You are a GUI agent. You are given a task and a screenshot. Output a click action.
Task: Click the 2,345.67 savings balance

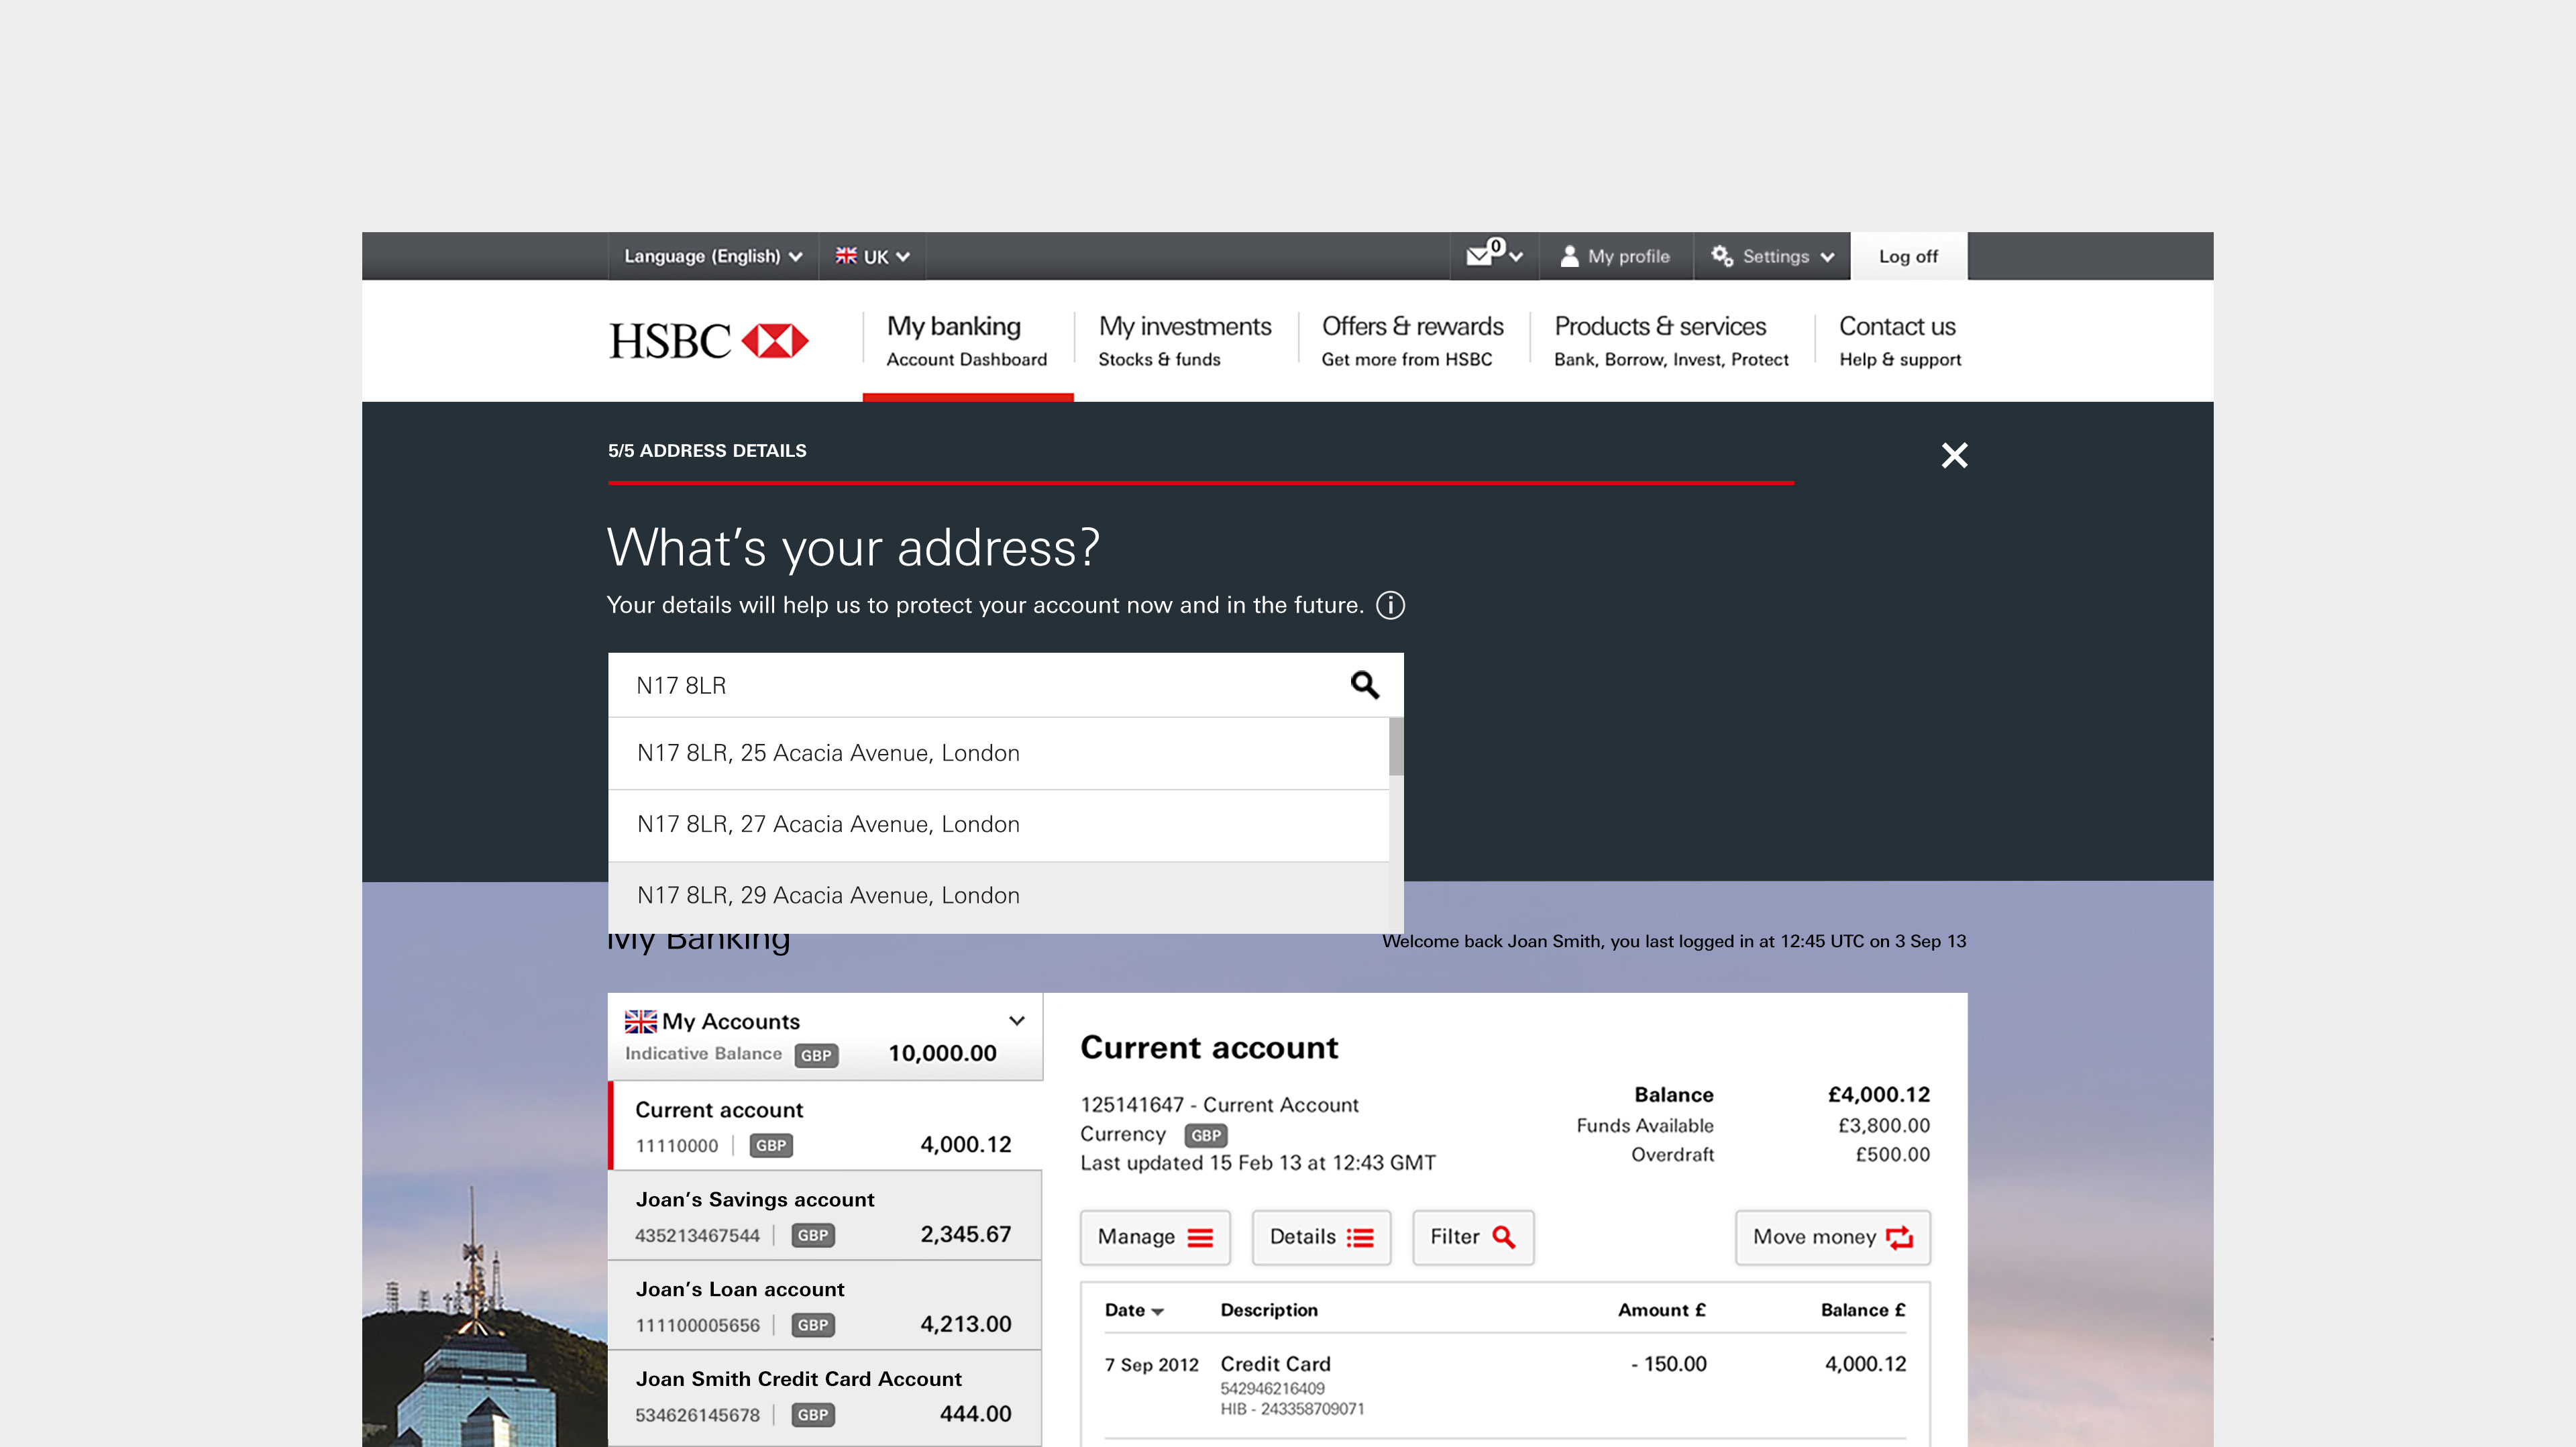coord(965,1235)
